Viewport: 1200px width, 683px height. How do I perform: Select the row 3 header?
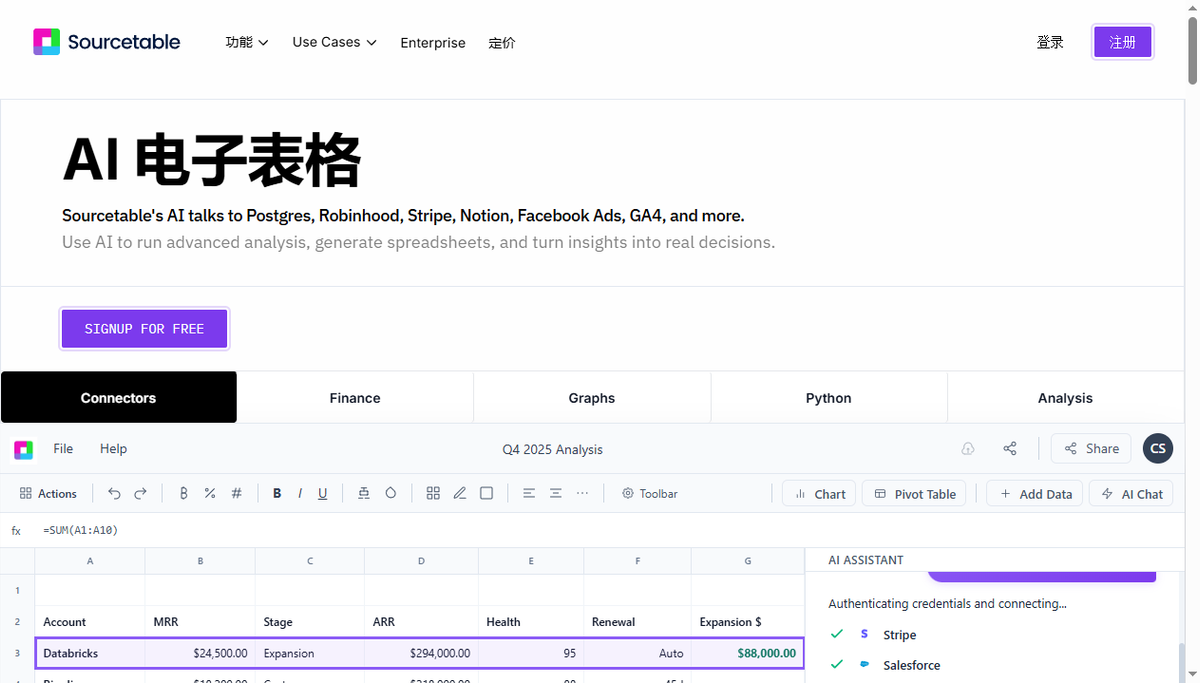coord(17,653)
